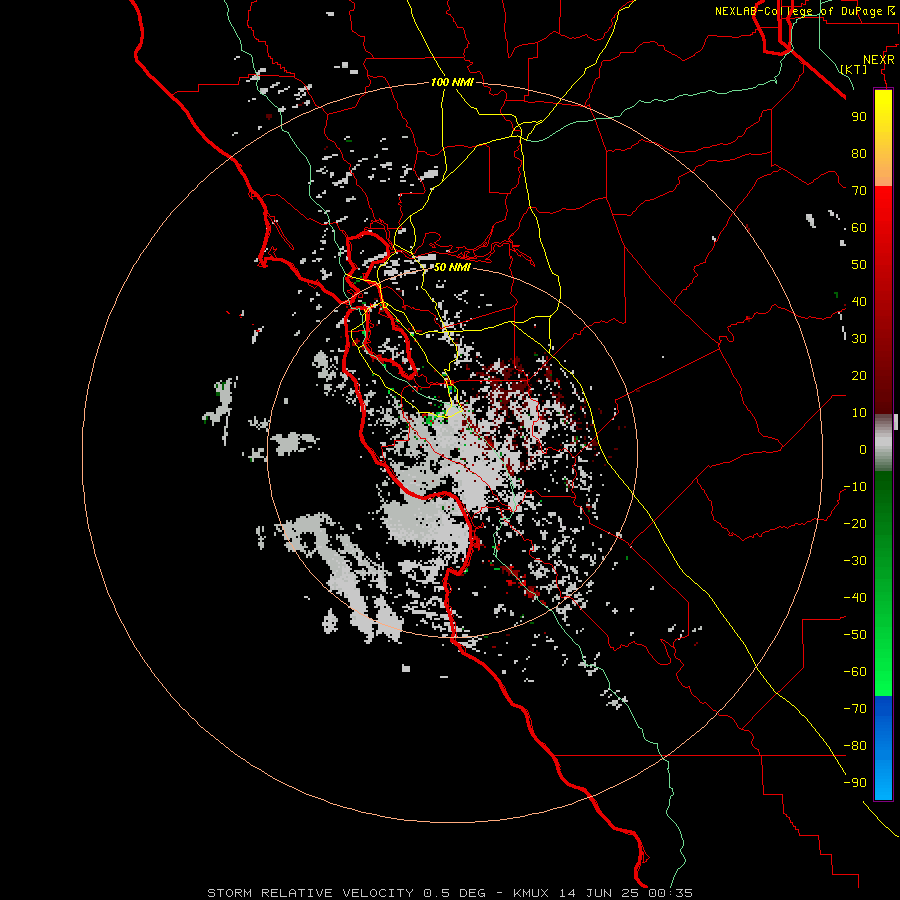Click the -20 value on velocity scale
This screenshot has width=900, height=900.
click(x=855, y=524)
